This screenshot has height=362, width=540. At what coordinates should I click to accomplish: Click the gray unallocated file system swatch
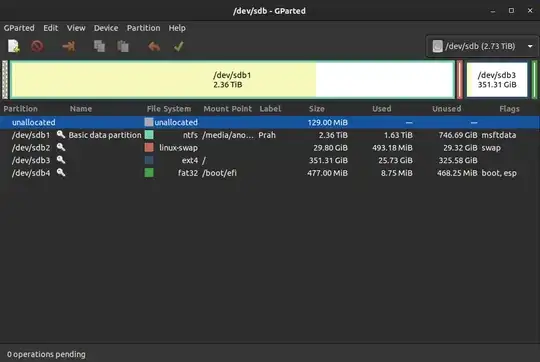coord(149,122)
